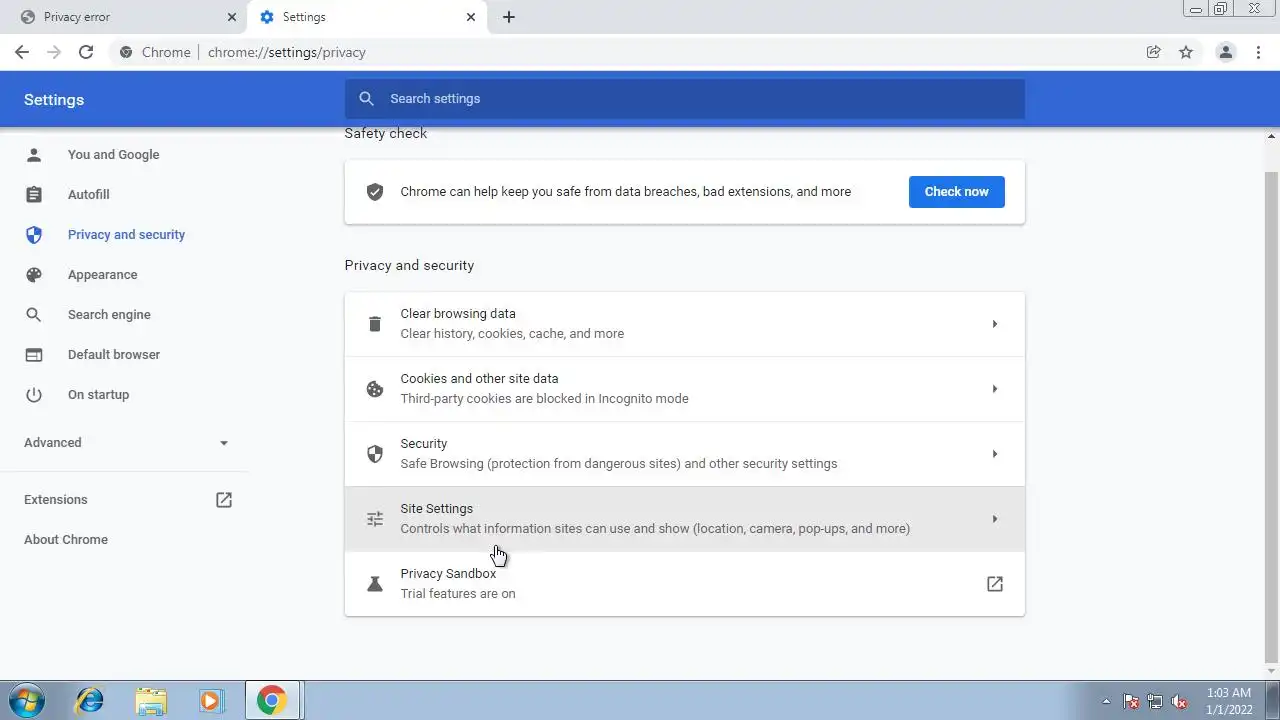Open Clear browsing data
Screen dimensions: 1280x720
[x=684, y=324]
